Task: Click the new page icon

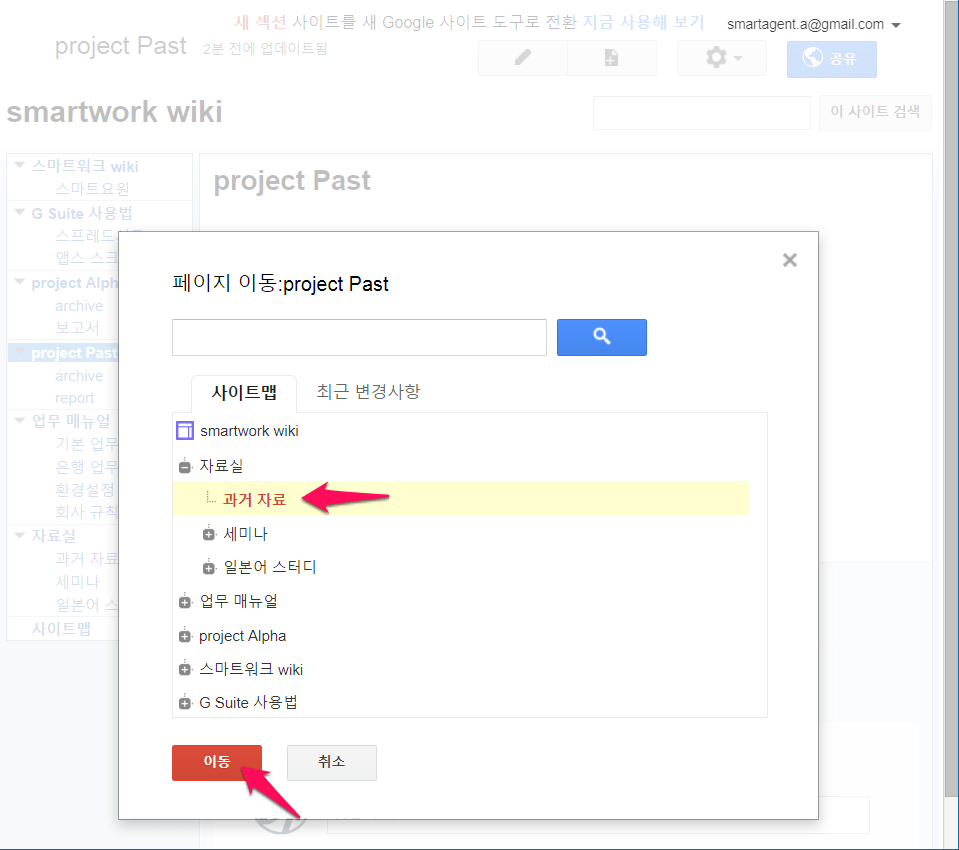Action: 611,59
